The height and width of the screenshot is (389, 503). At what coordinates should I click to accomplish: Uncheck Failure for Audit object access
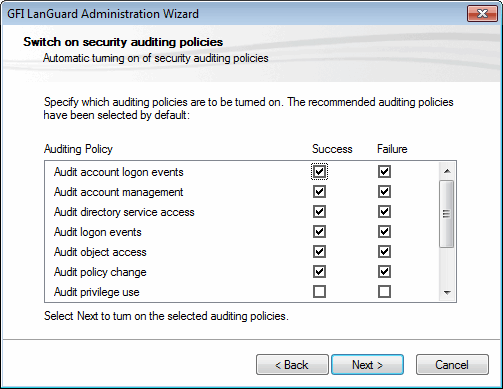pyautogui.click(x=384, y=252)
